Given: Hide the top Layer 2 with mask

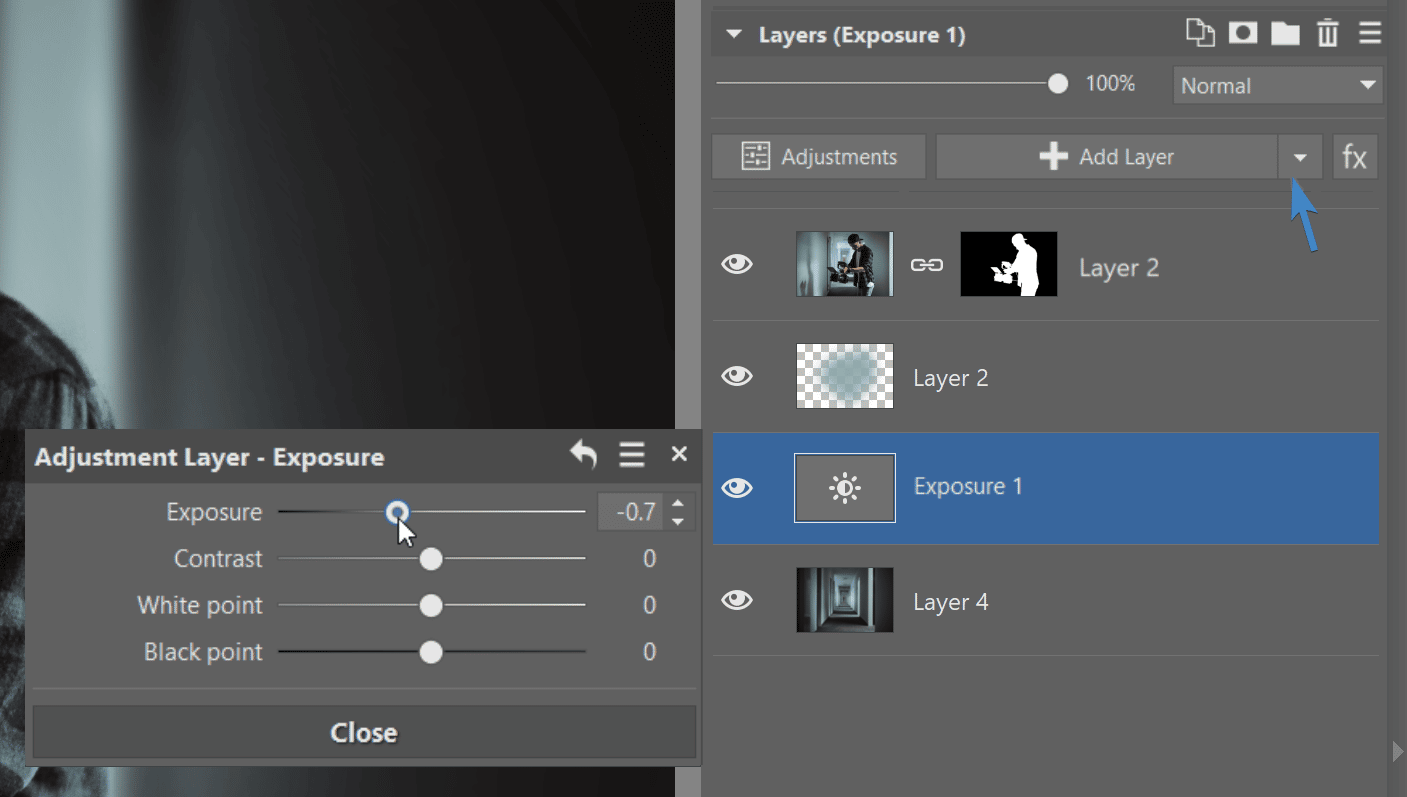Looking at the screenshot, I should [x=737, y=264].
